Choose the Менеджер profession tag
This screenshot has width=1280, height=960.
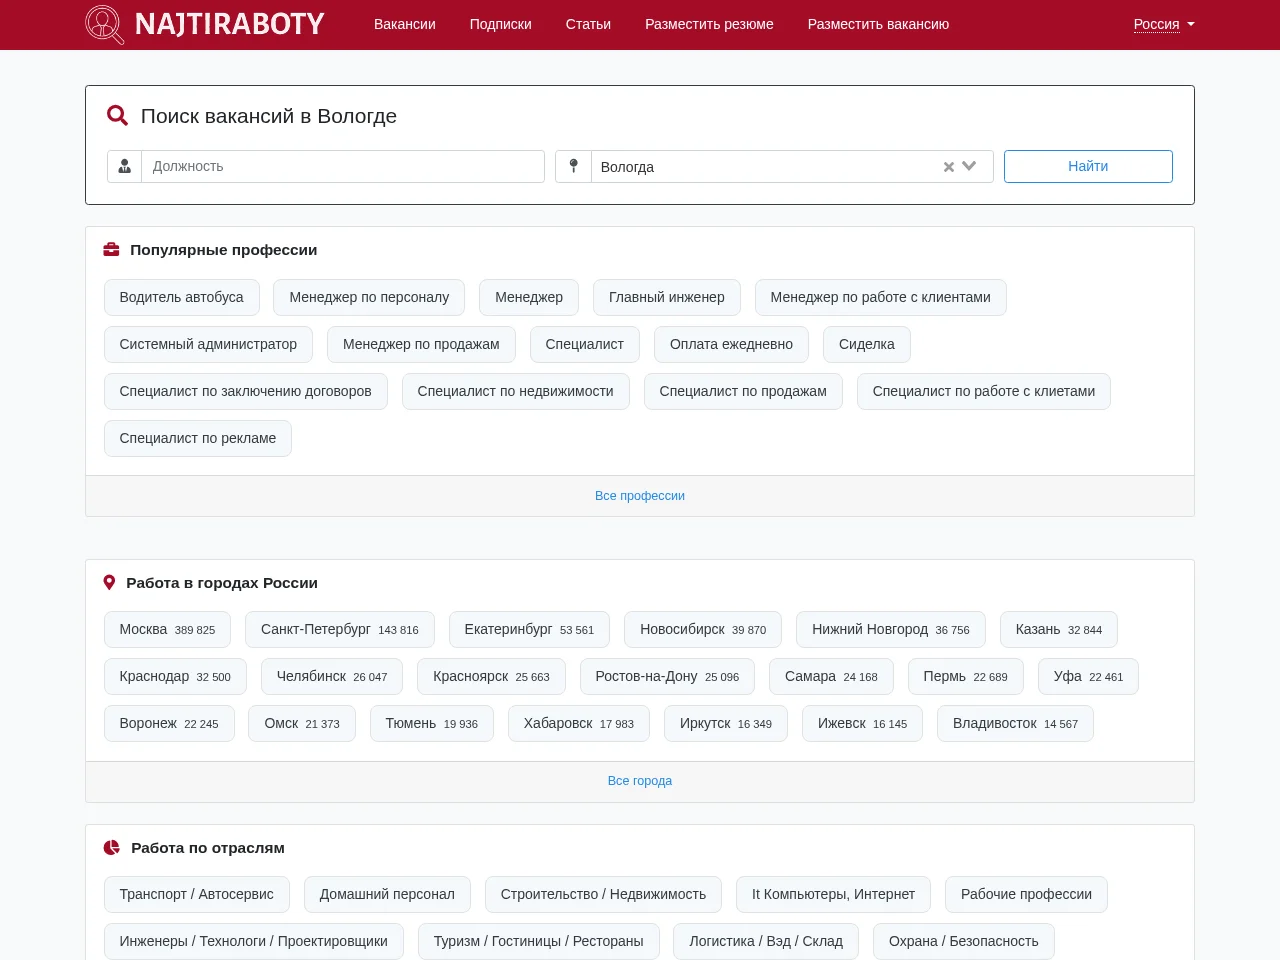[x=529, y=297]
